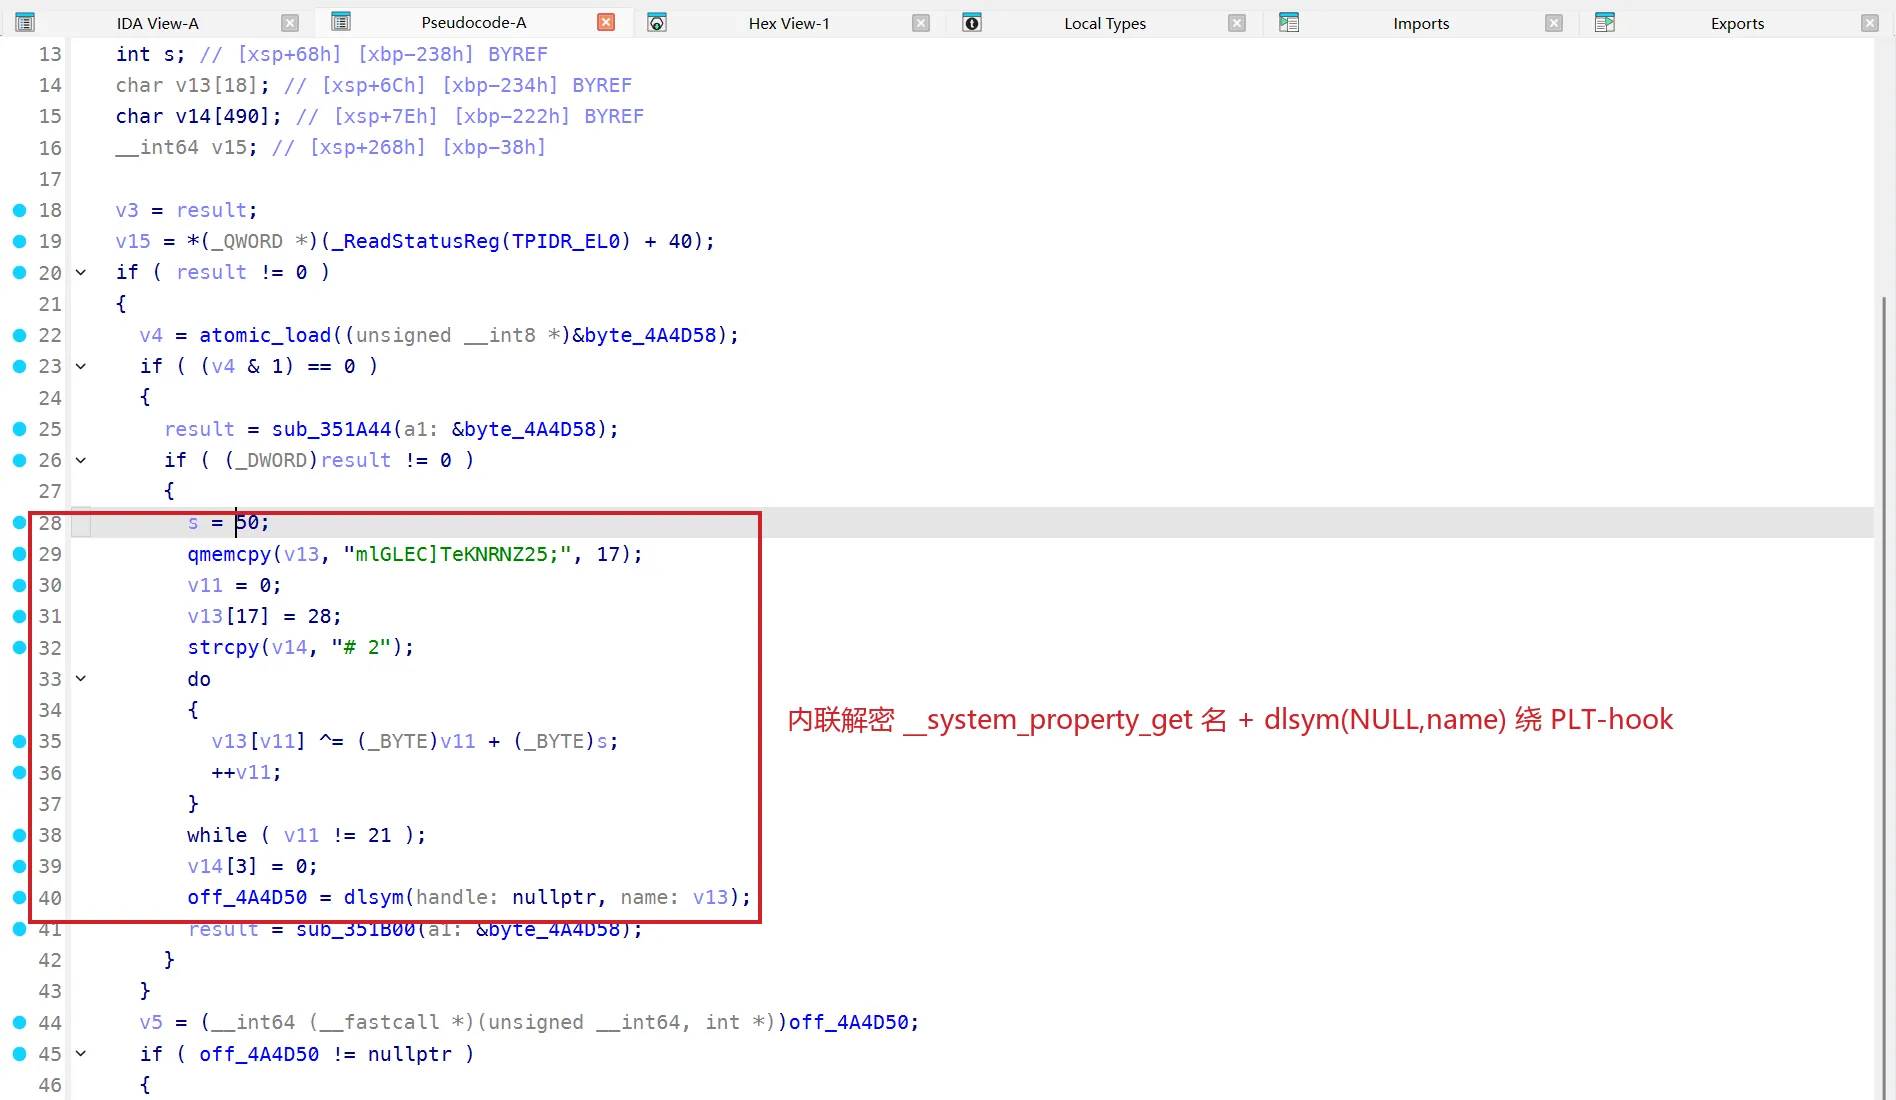The width and height of the screenshot is (1896, 1100).
Task: Toggle breakpoint dot on line 40
Action: point(19,898)
